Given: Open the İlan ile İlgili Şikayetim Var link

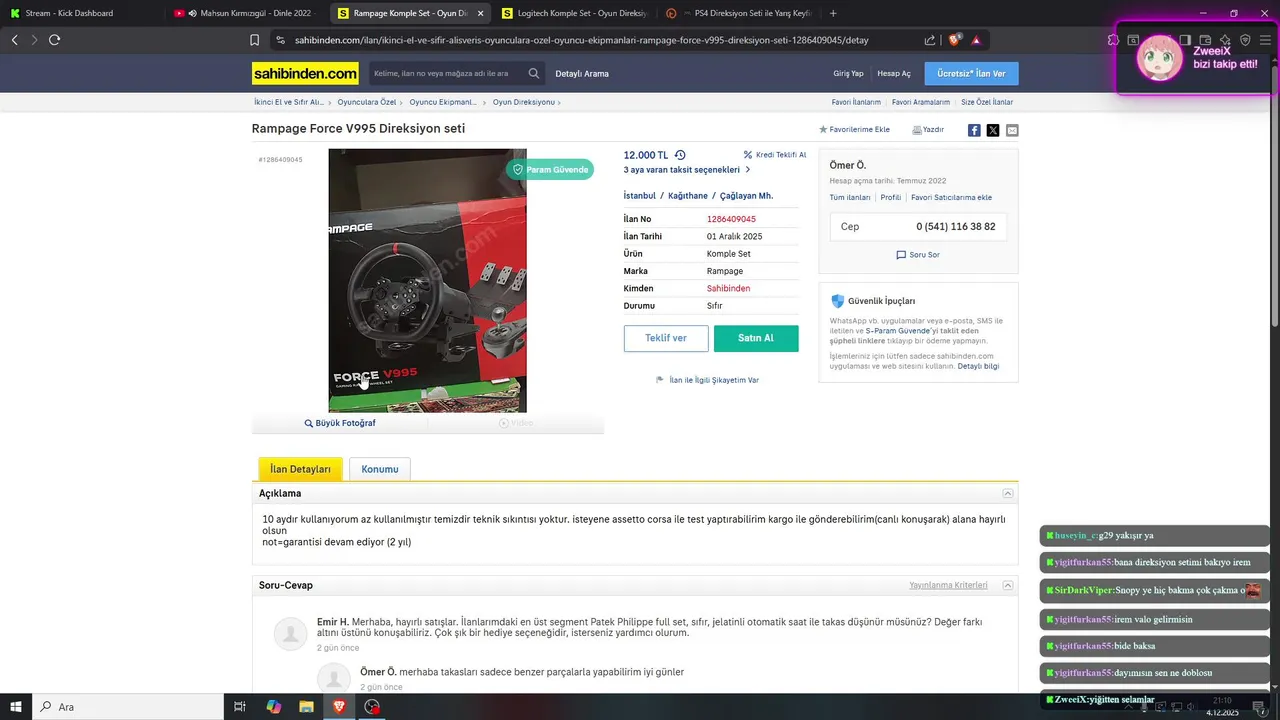Looking at the screenshot, I should 707,380.
